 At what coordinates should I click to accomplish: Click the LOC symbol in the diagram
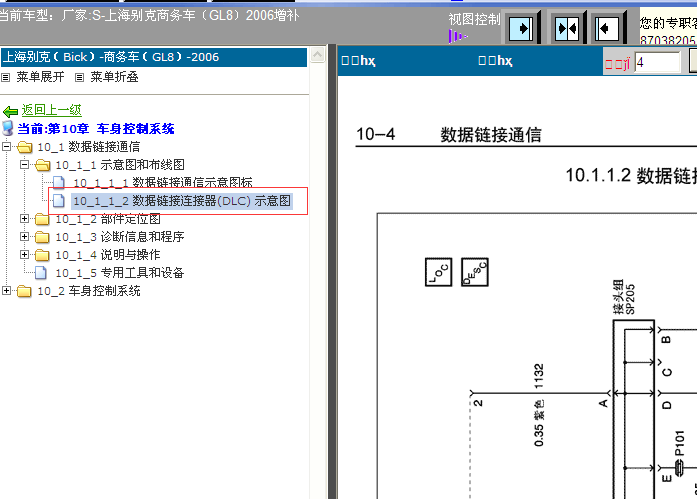click(438, 272)
